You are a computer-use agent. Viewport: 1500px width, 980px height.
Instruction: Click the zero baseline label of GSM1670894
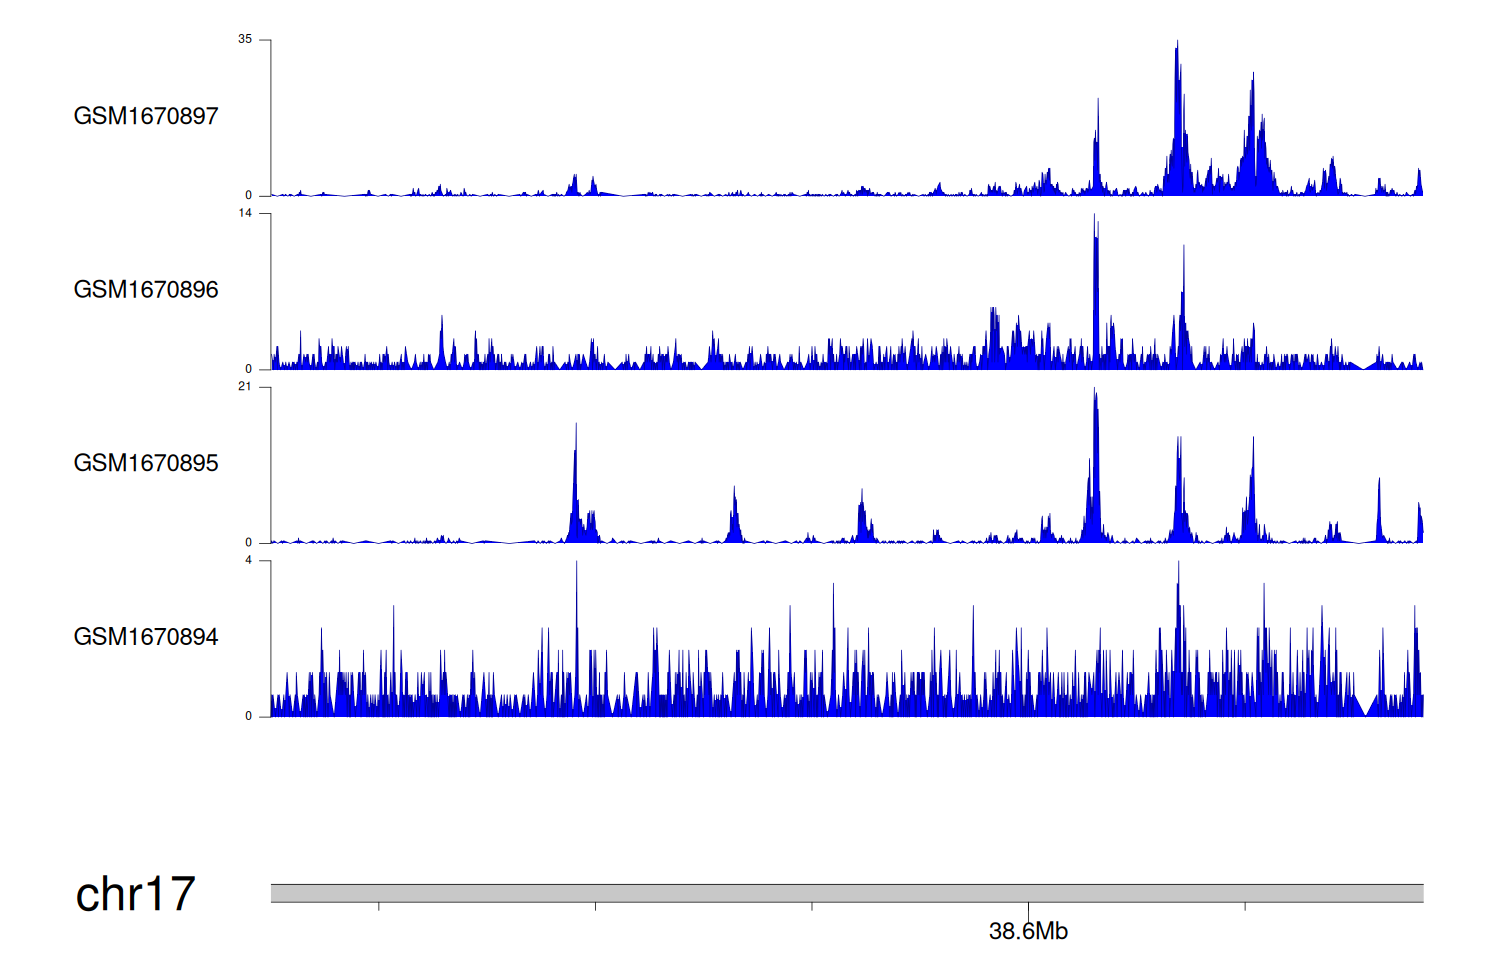pos(249,716)
